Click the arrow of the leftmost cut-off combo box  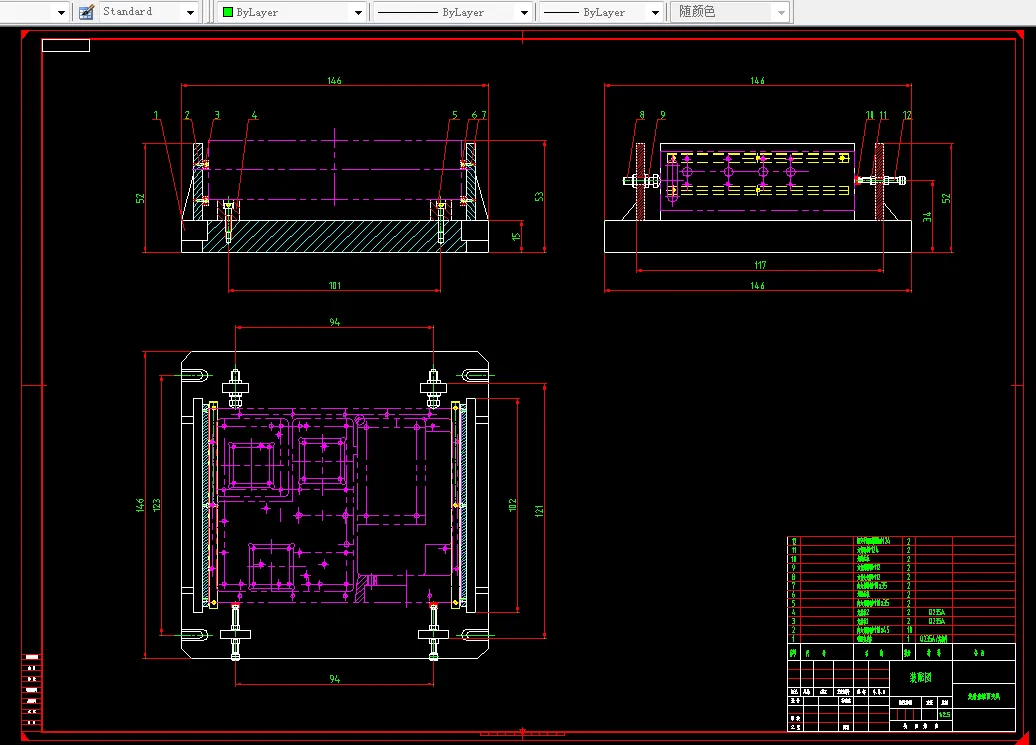coord(61,12)
